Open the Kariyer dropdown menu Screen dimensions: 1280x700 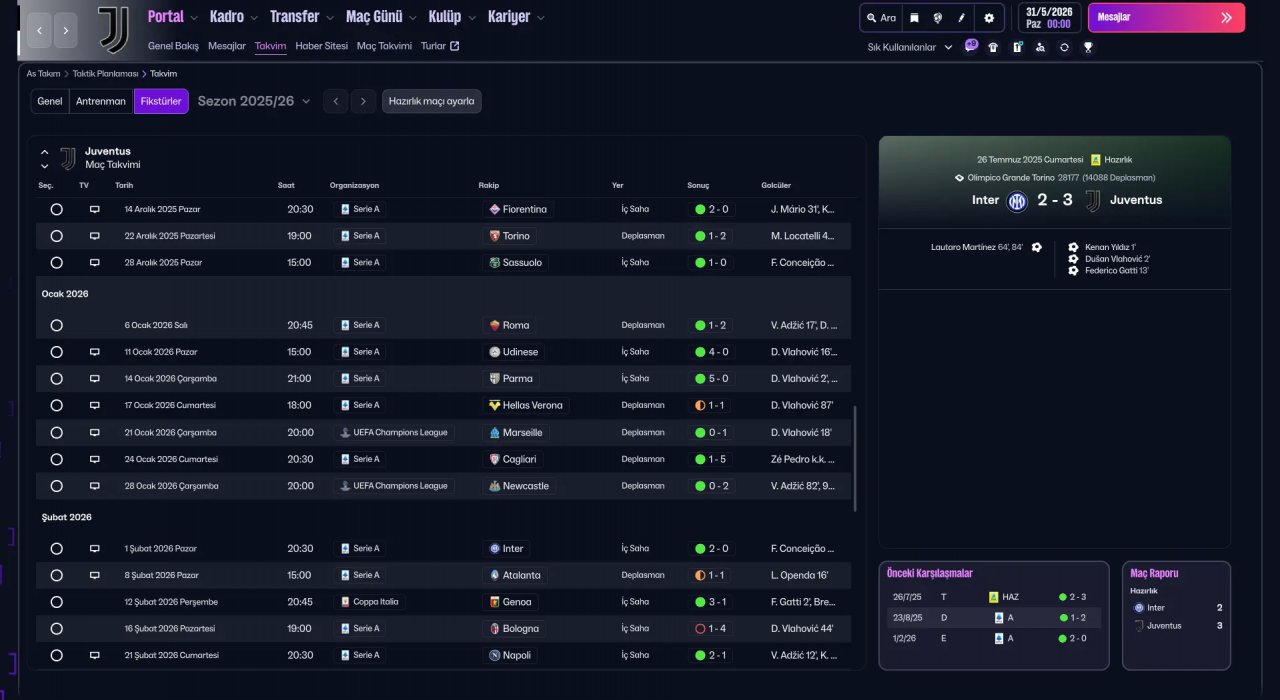[x=516, y=17]
